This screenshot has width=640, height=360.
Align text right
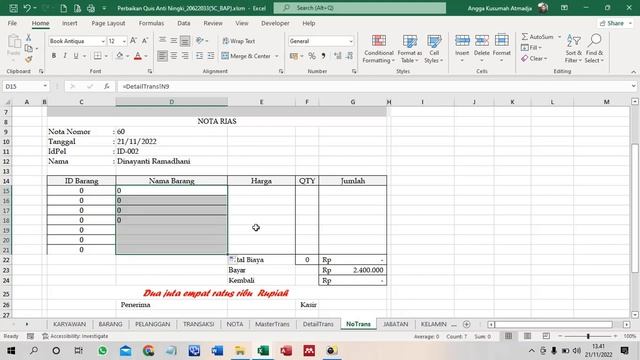185,56
